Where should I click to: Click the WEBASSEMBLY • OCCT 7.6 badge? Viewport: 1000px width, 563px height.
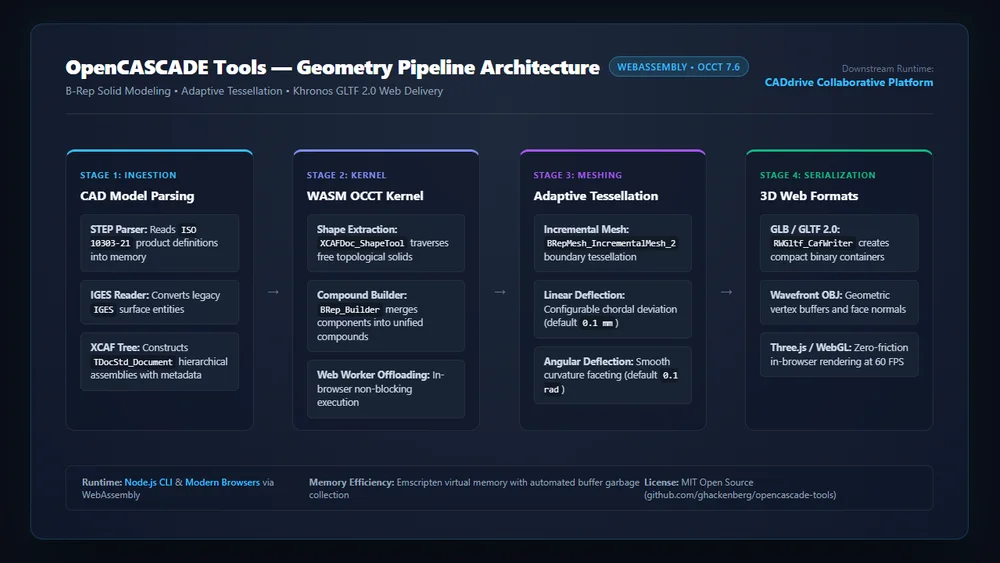[679, 67]
